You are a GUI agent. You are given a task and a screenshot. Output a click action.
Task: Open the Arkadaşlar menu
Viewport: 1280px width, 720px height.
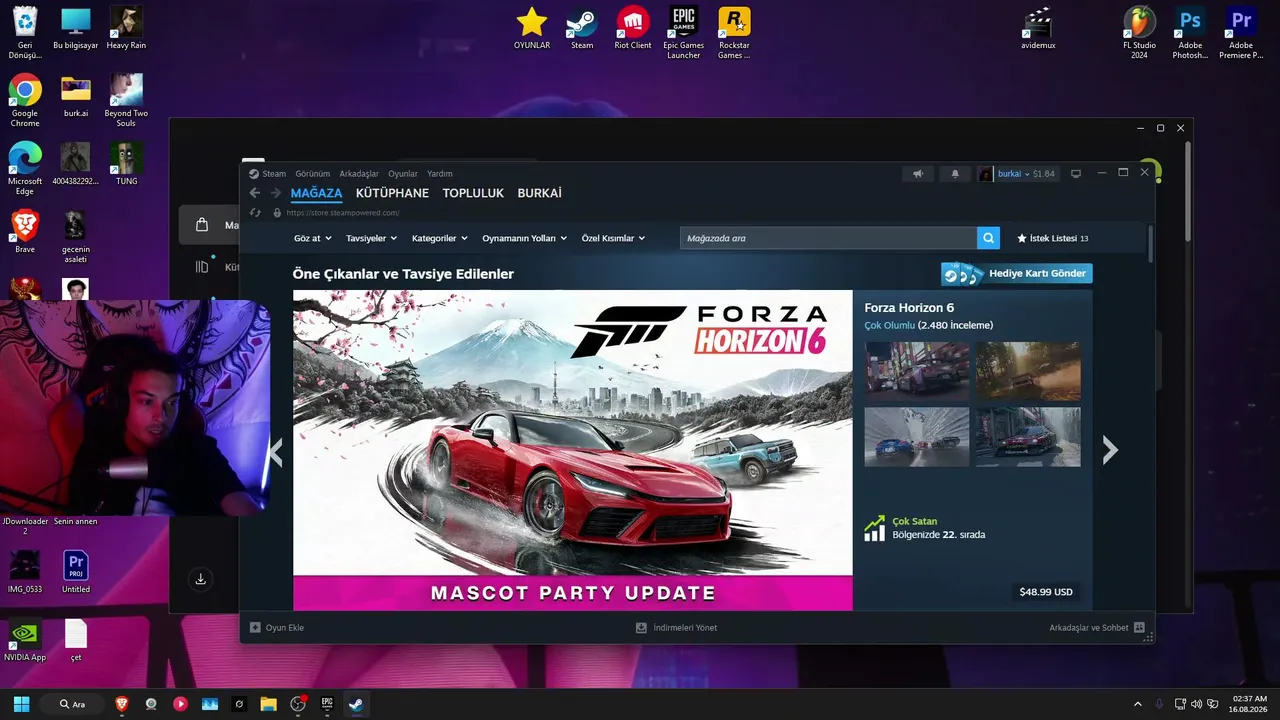click(359, 174)
